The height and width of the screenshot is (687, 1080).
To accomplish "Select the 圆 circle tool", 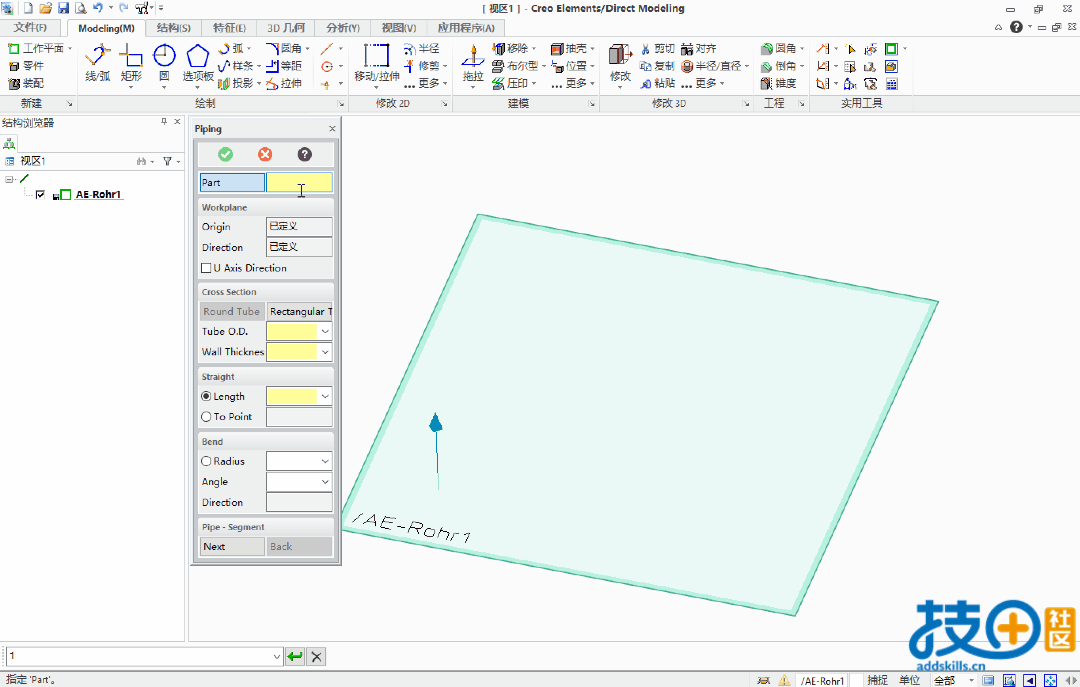I will pyautogui.click(x=164, y=63).
